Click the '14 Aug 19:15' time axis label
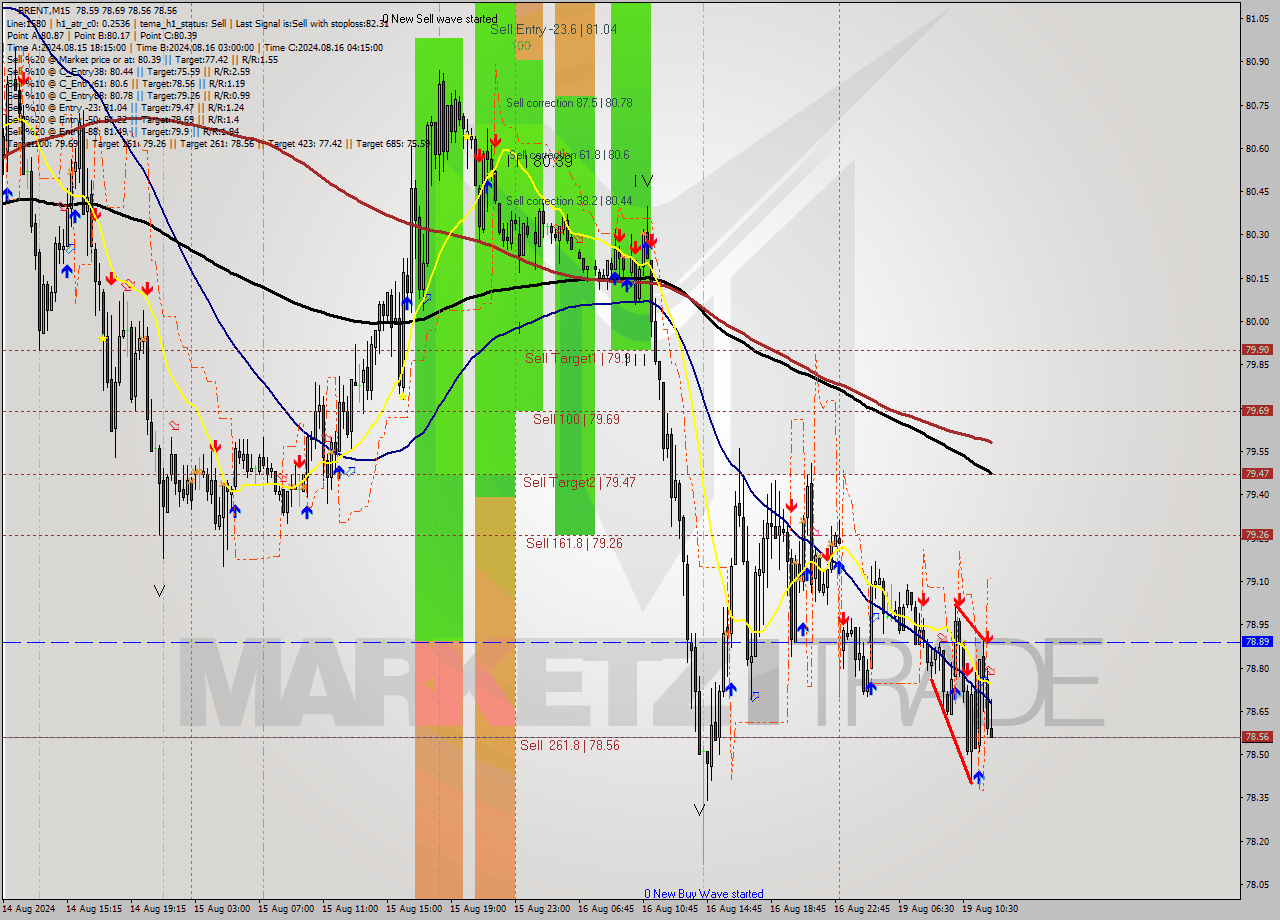1280x920 pixels. point(158,909)
